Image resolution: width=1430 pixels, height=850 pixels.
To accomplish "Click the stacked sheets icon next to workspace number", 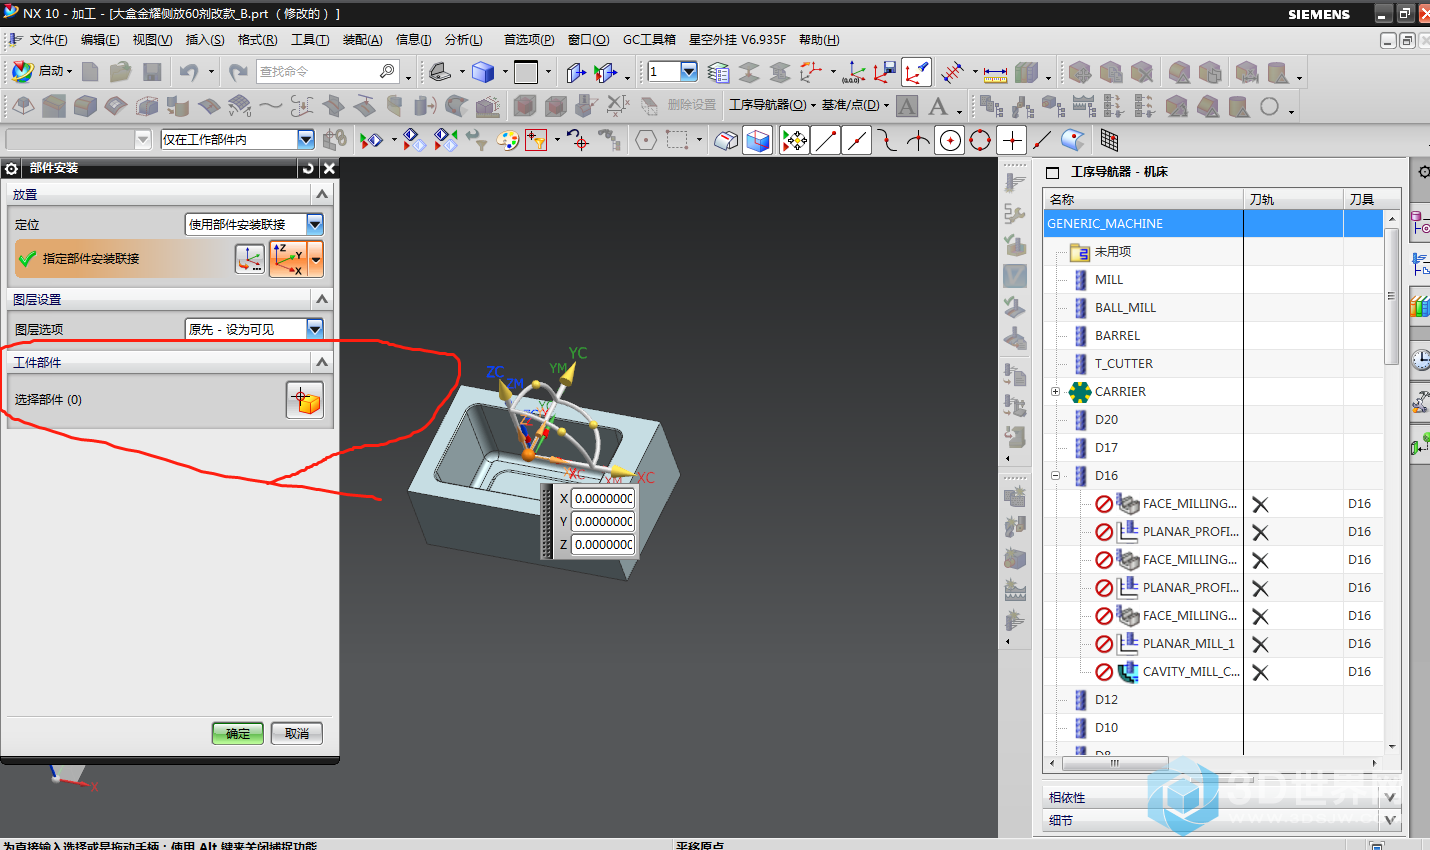I will (x=718, y=72).
